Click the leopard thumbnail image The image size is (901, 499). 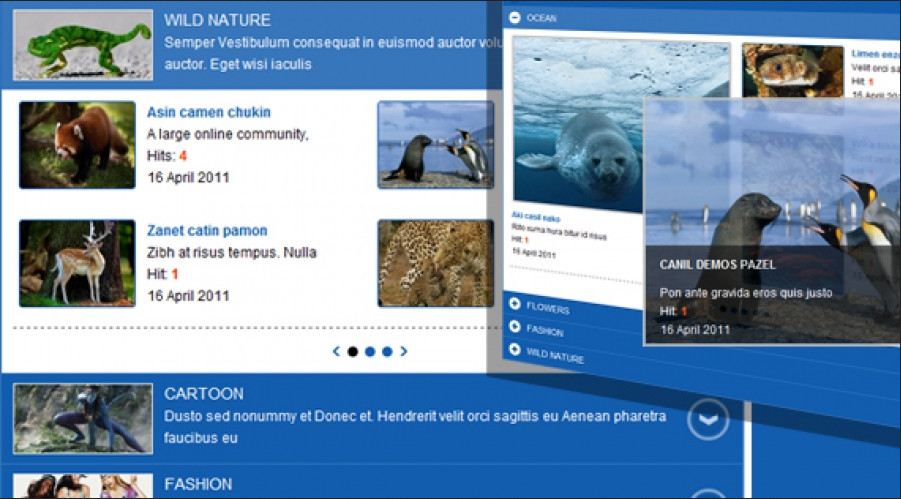click(436, 263)
